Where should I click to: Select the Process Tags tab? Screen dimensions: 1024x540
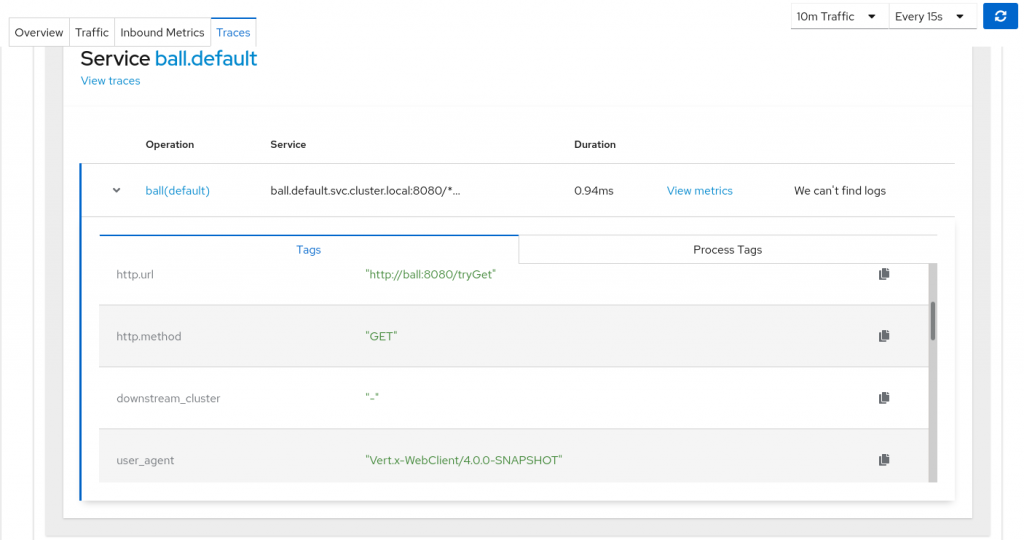(x=727, y=250)
